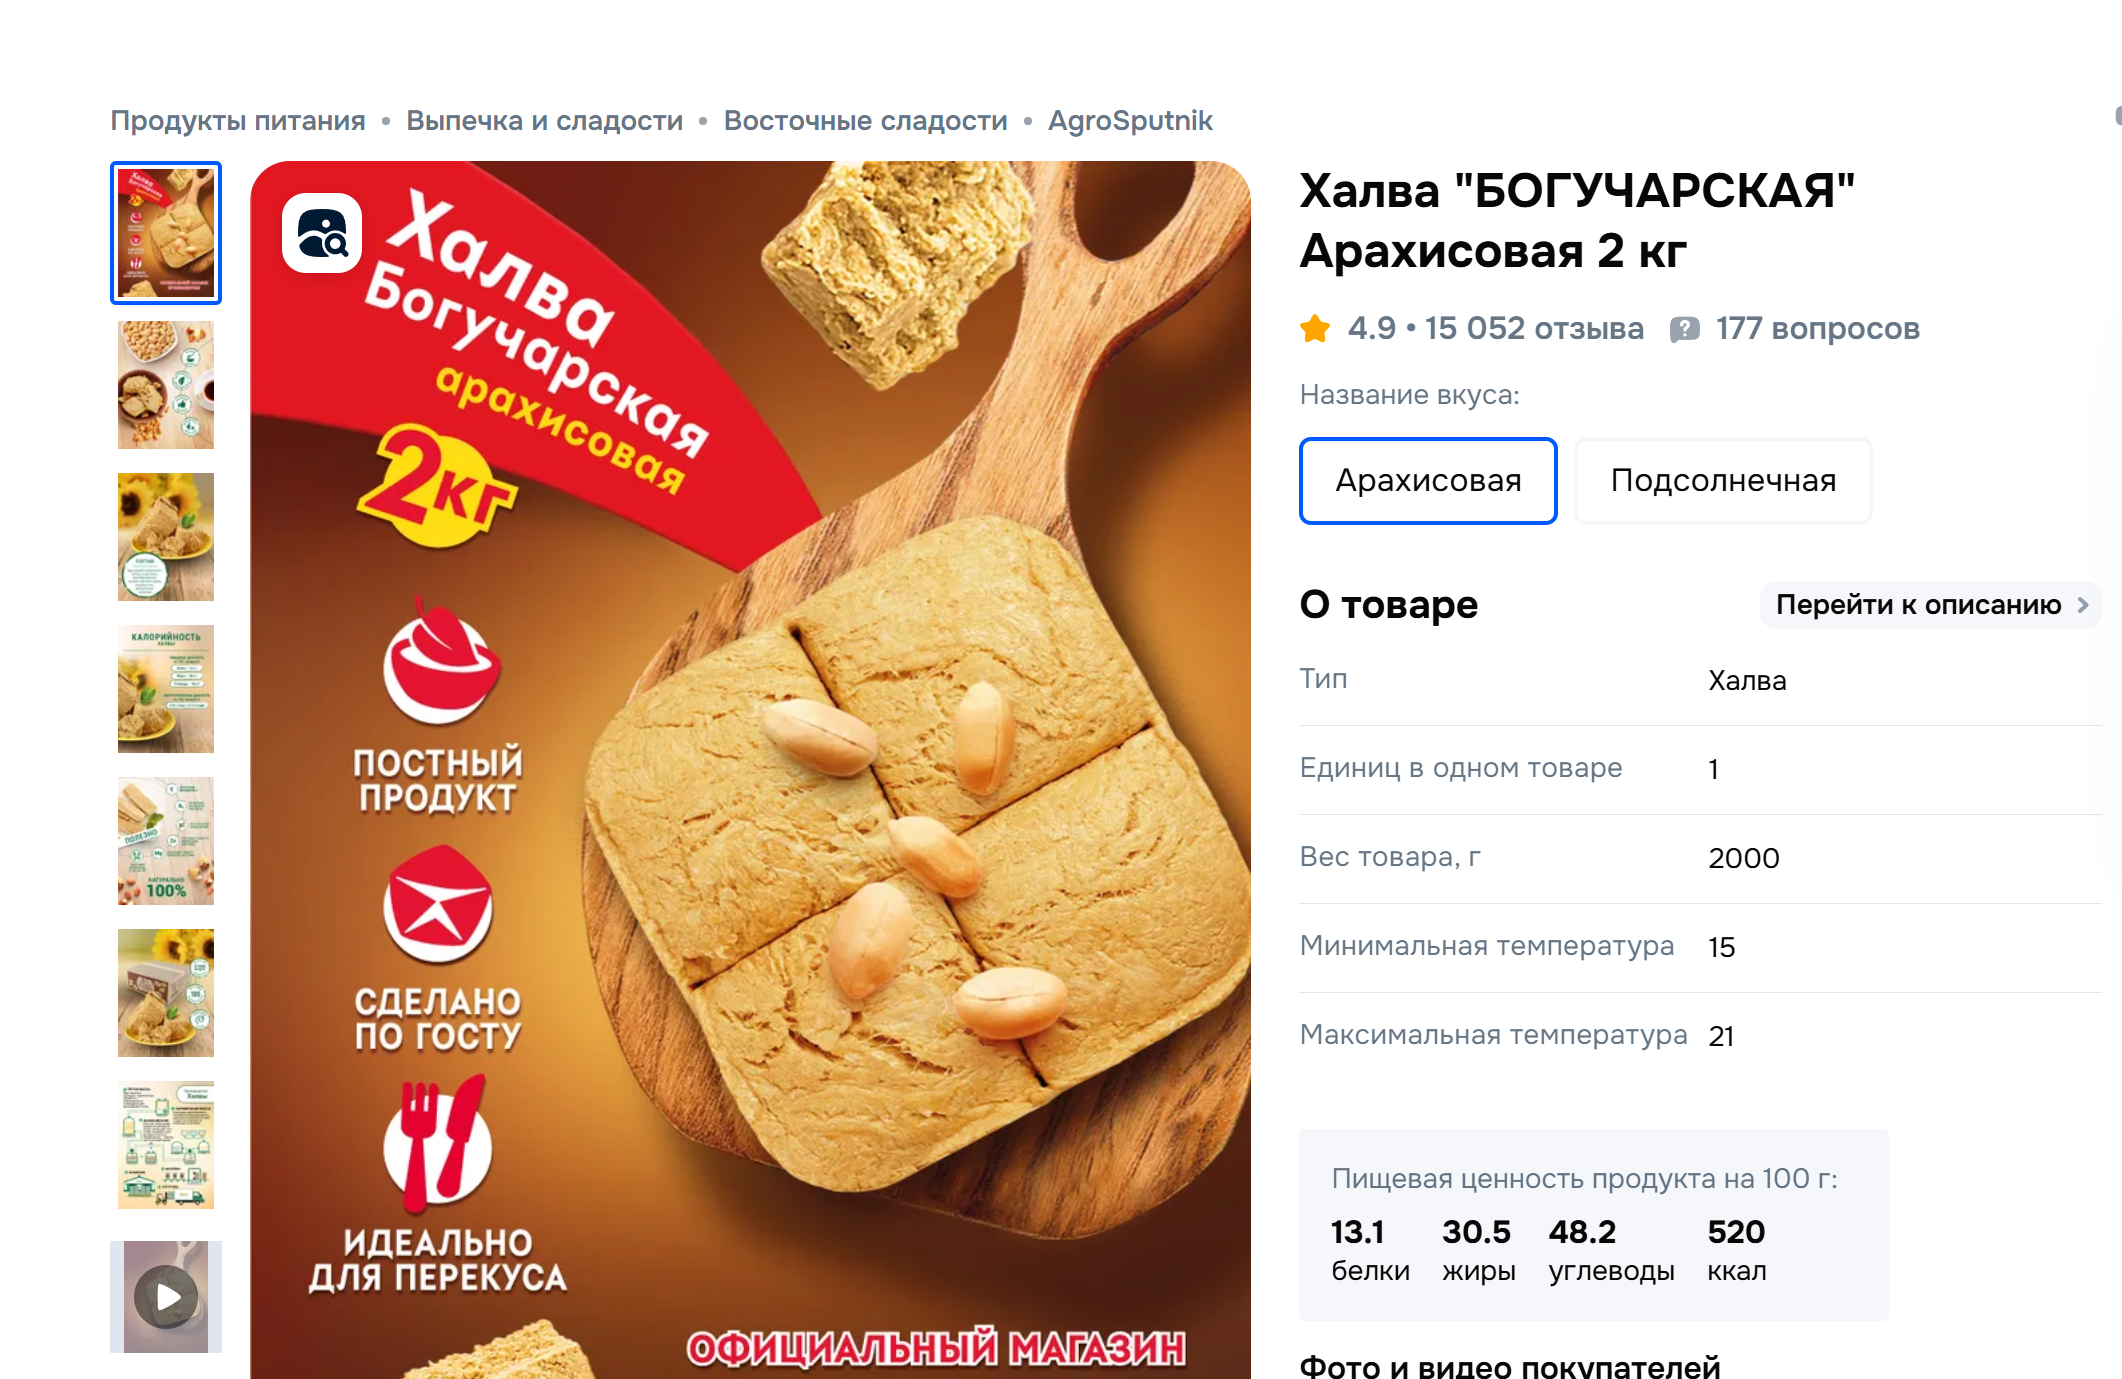Screen dimensions: 2122x1379
Task: Select the Арахисовая flavor option
Action: 1428,480
